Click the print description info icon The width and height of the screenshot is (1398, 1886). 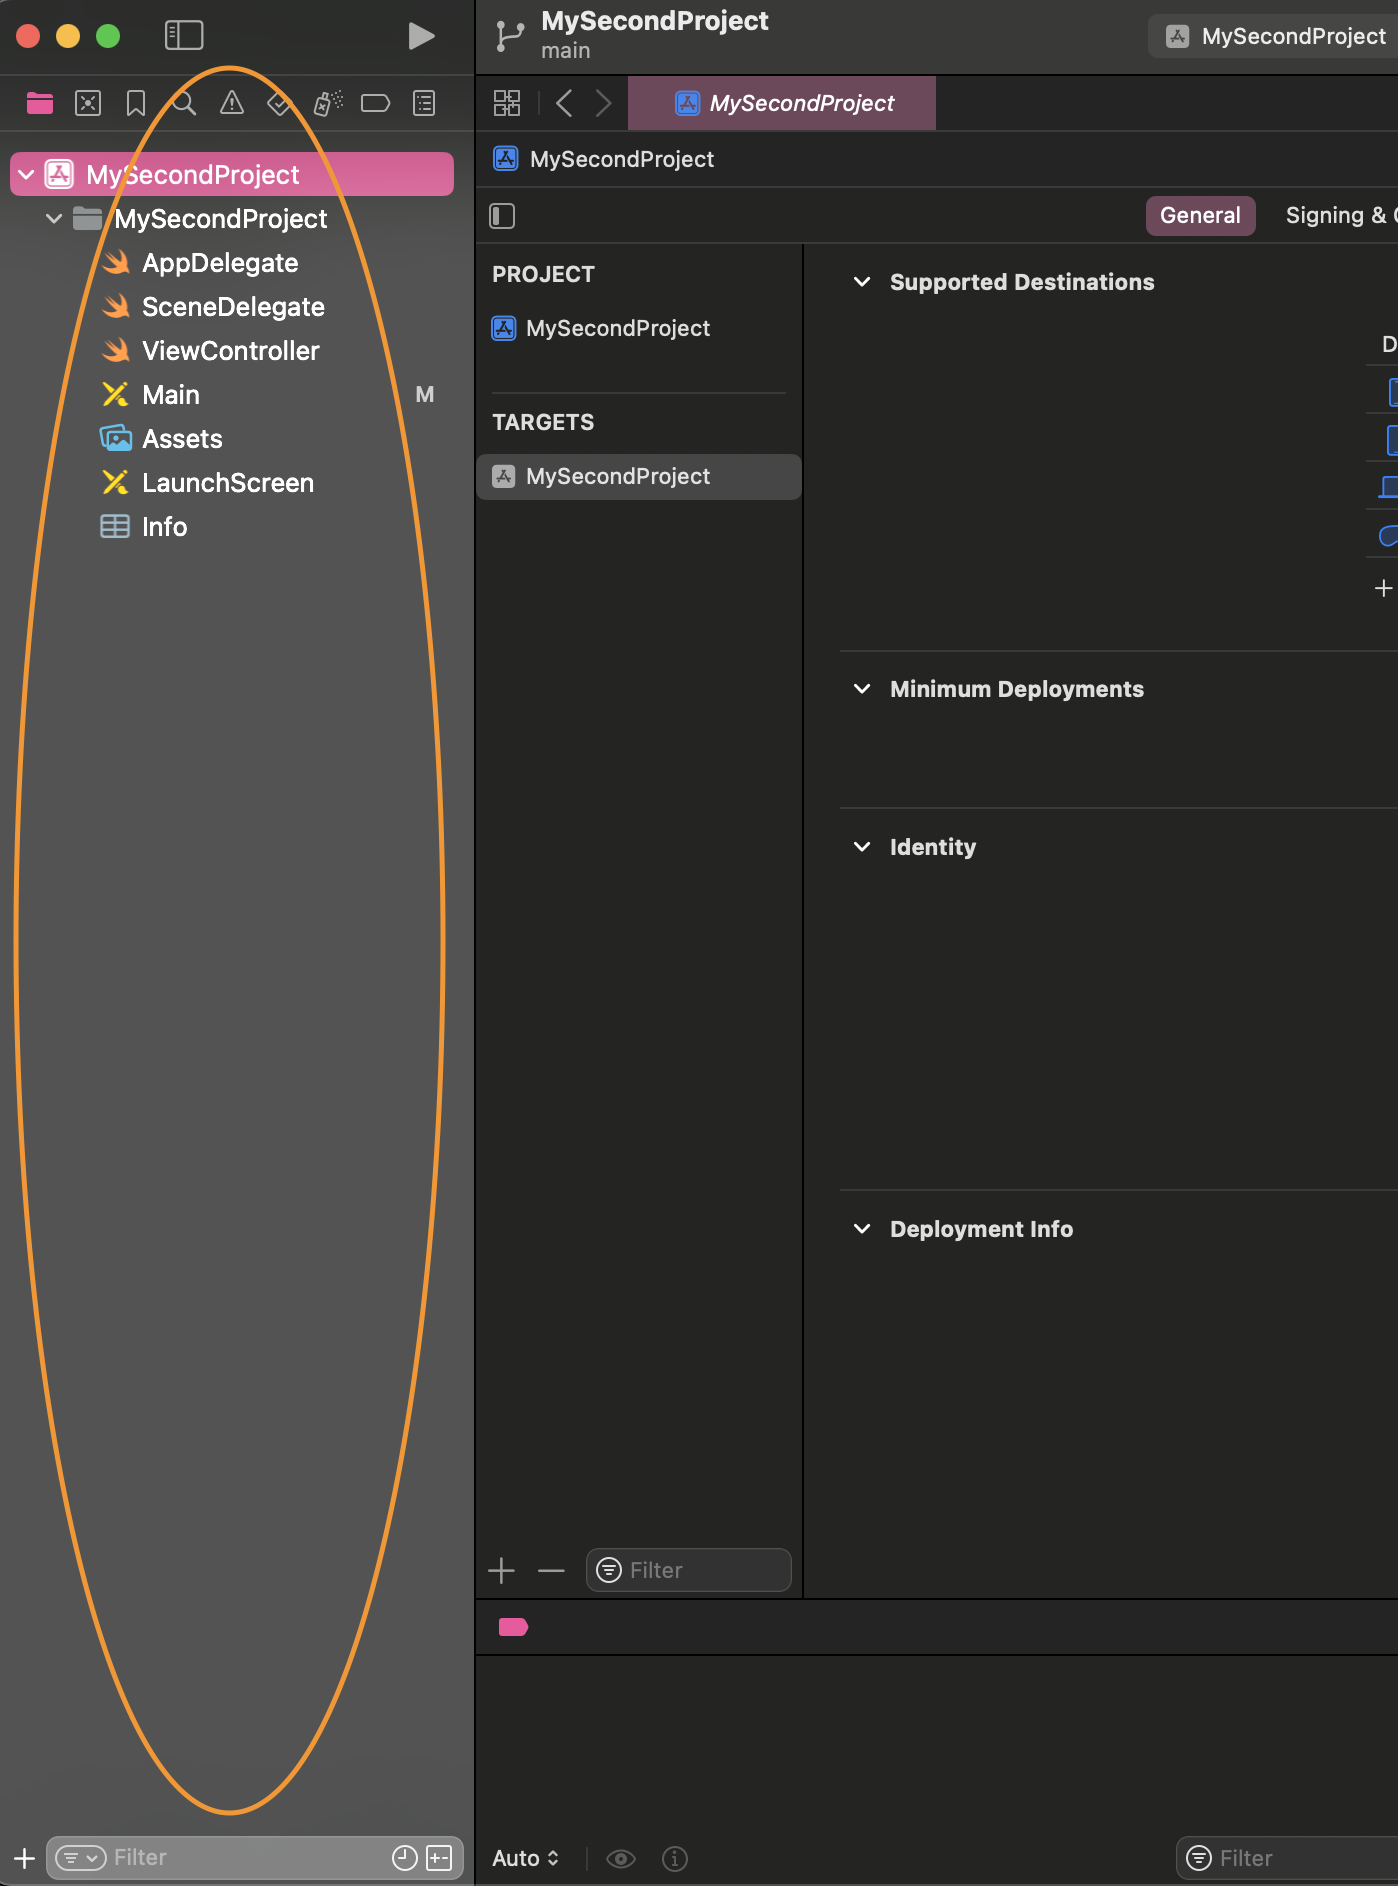[675, 1858]
